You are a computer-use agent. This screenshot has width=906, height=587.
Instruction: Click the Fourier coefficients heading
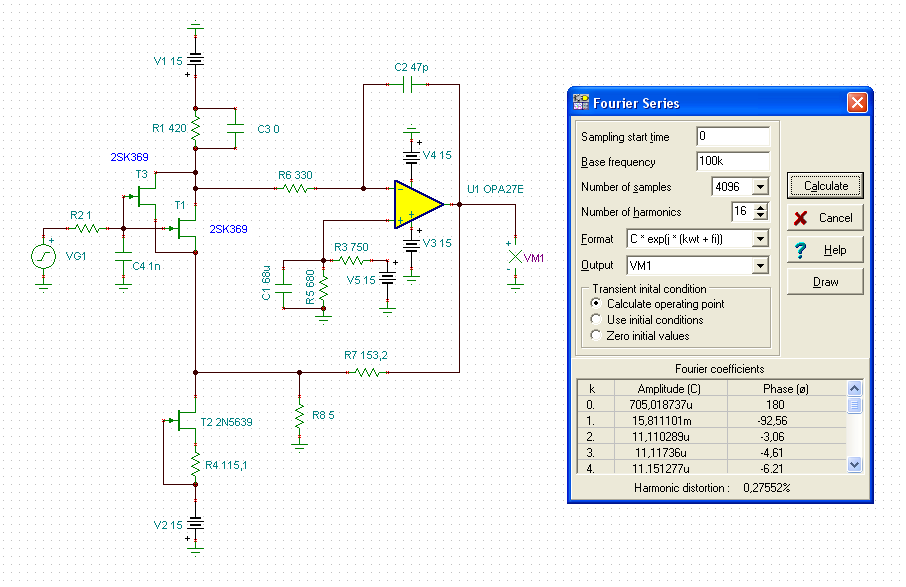[719, 369]
